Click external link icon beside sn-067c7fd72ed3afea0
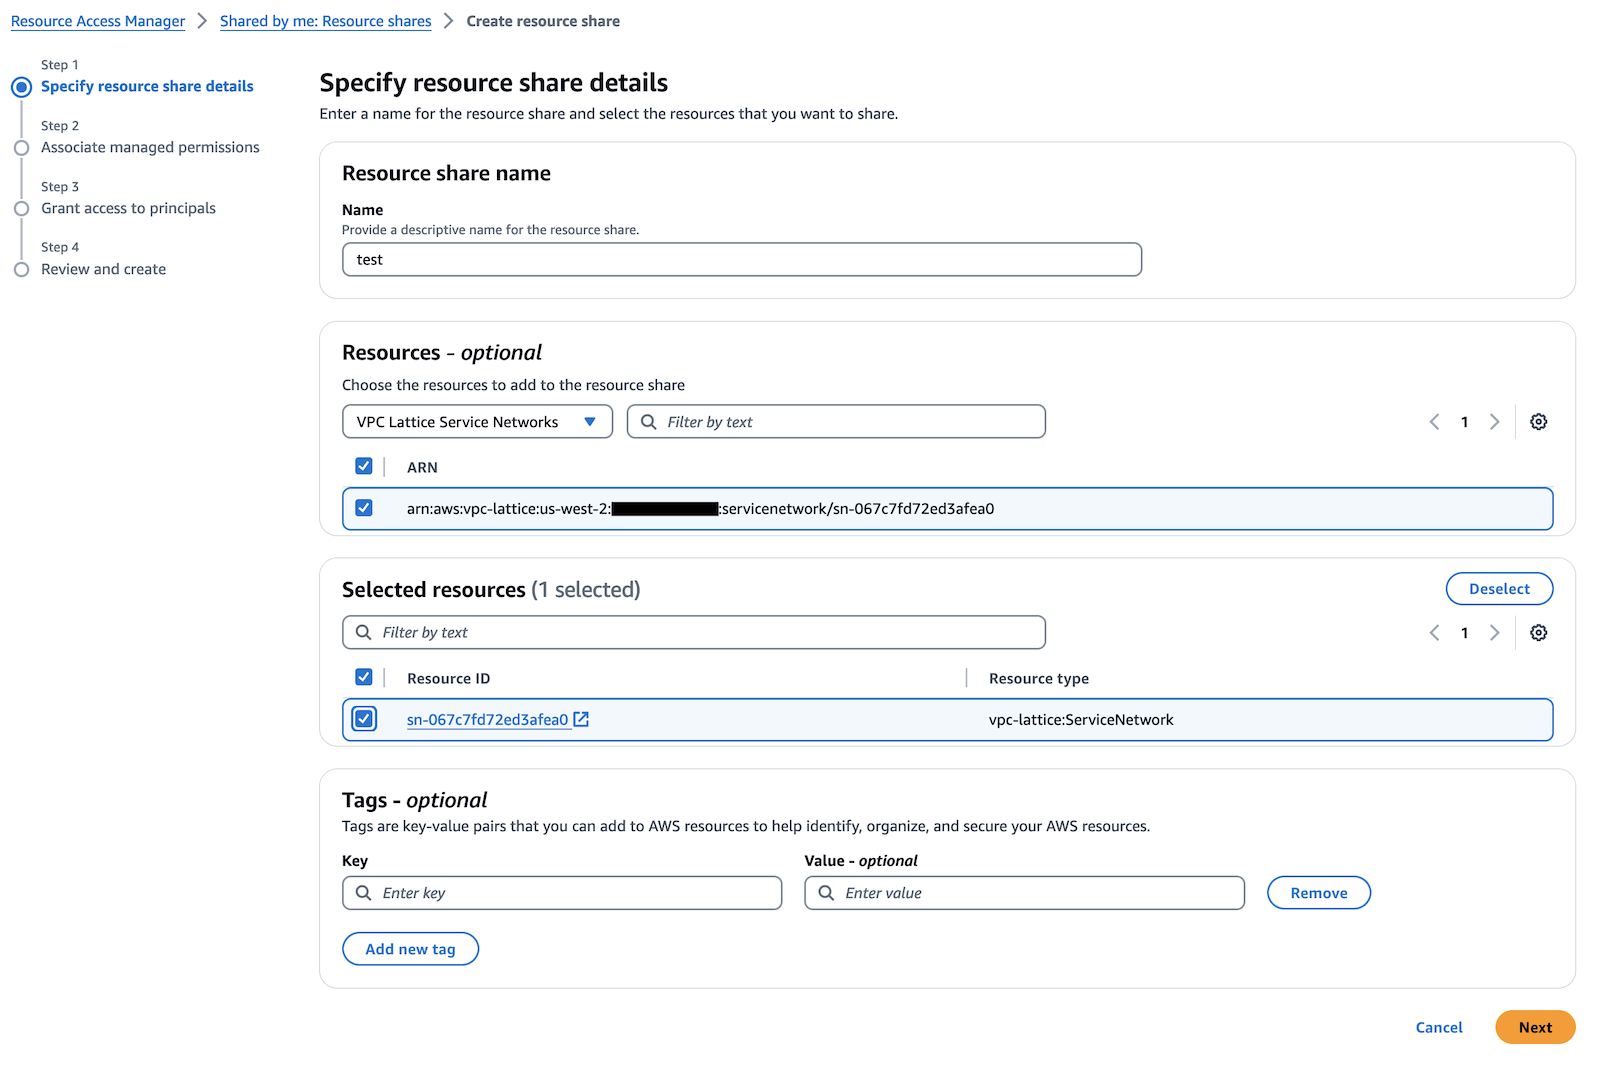The height and width of the screenshot is (1065, 1600). coord(581,719)
